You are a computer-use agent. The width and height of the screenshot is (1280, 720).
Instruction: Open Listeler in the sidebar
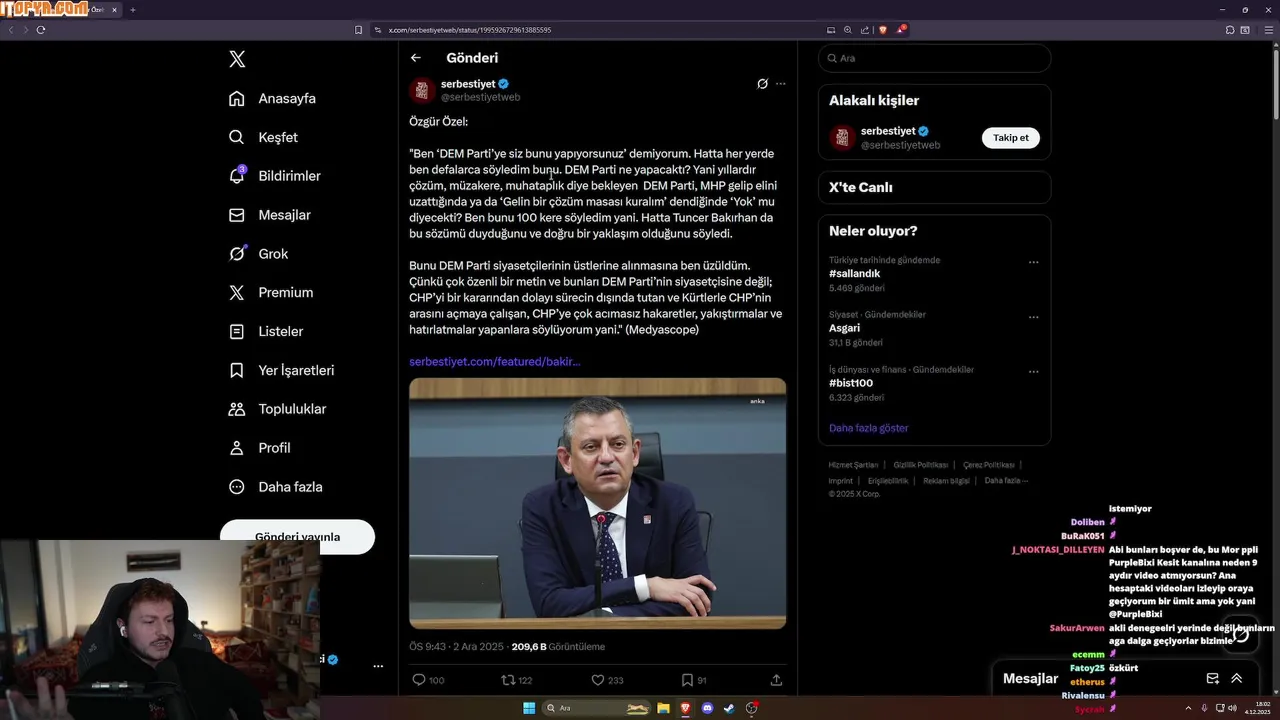(266, 331)
